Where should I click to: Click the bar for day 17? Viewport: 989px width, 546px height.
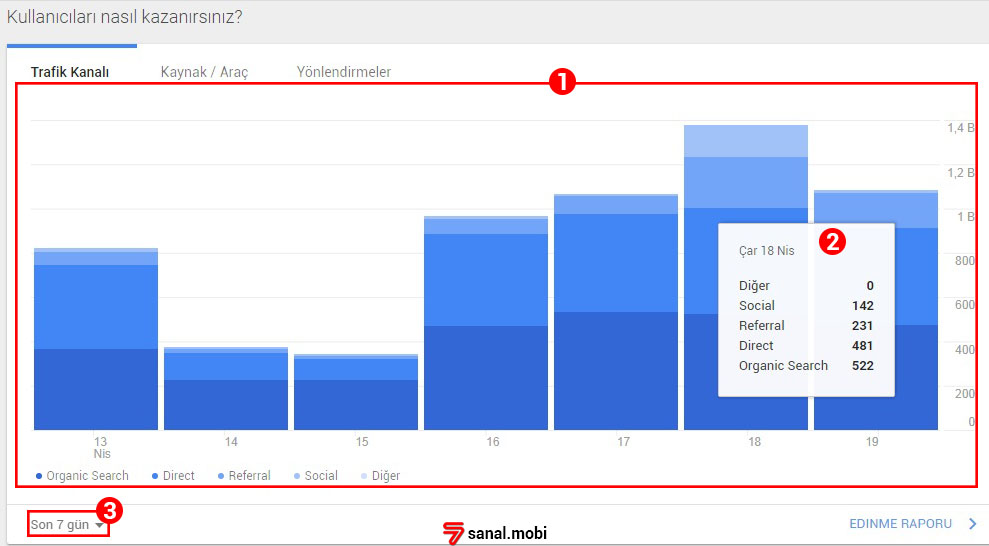tap(616, 315)
